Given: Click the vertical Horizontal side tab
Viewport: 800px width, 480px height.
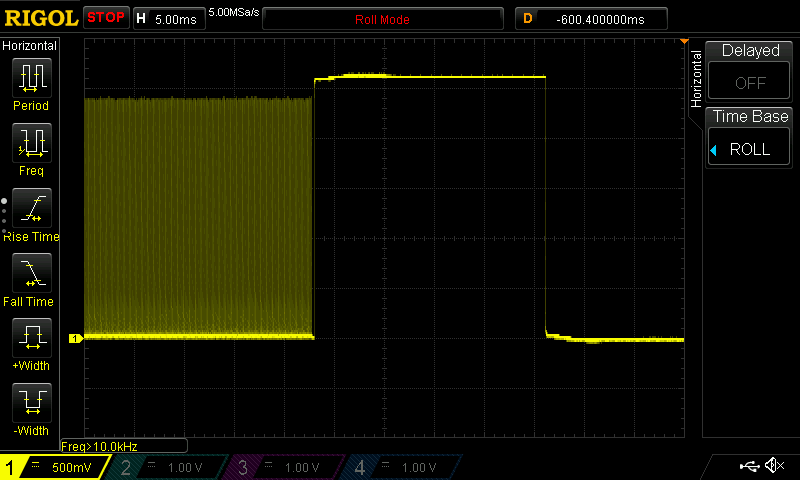Looking at the screenshot, I should pyautogui.click(x=696, y=78).
